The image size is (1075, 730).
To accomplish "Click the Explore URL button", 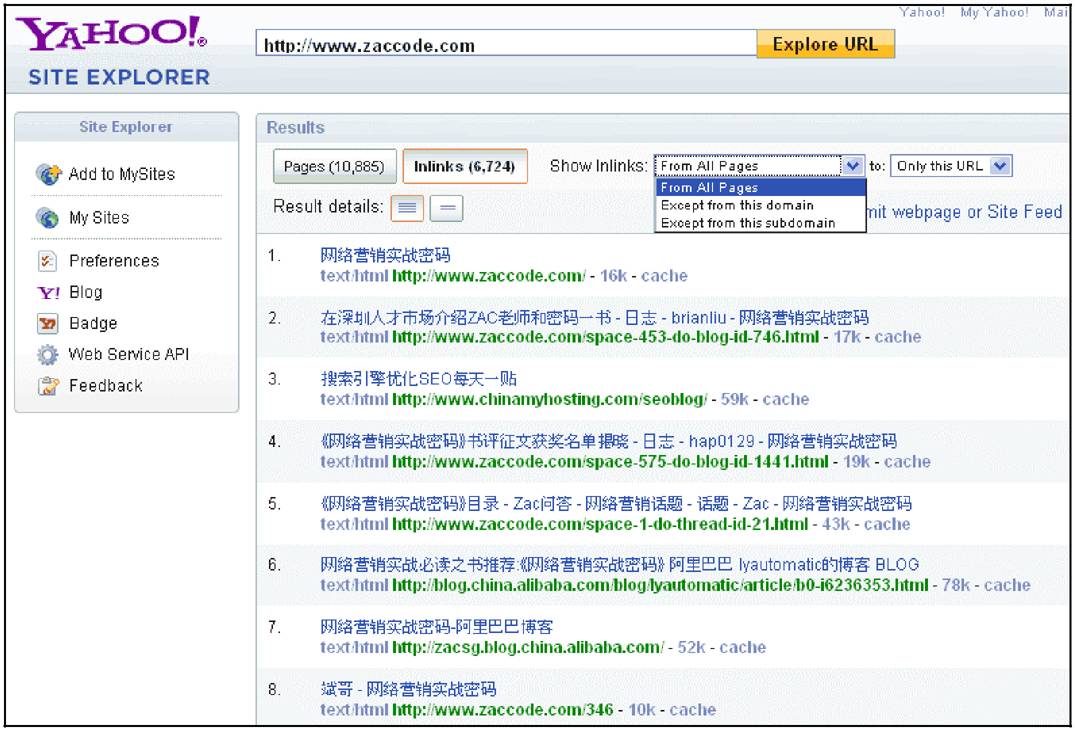I will coord(825,44).
